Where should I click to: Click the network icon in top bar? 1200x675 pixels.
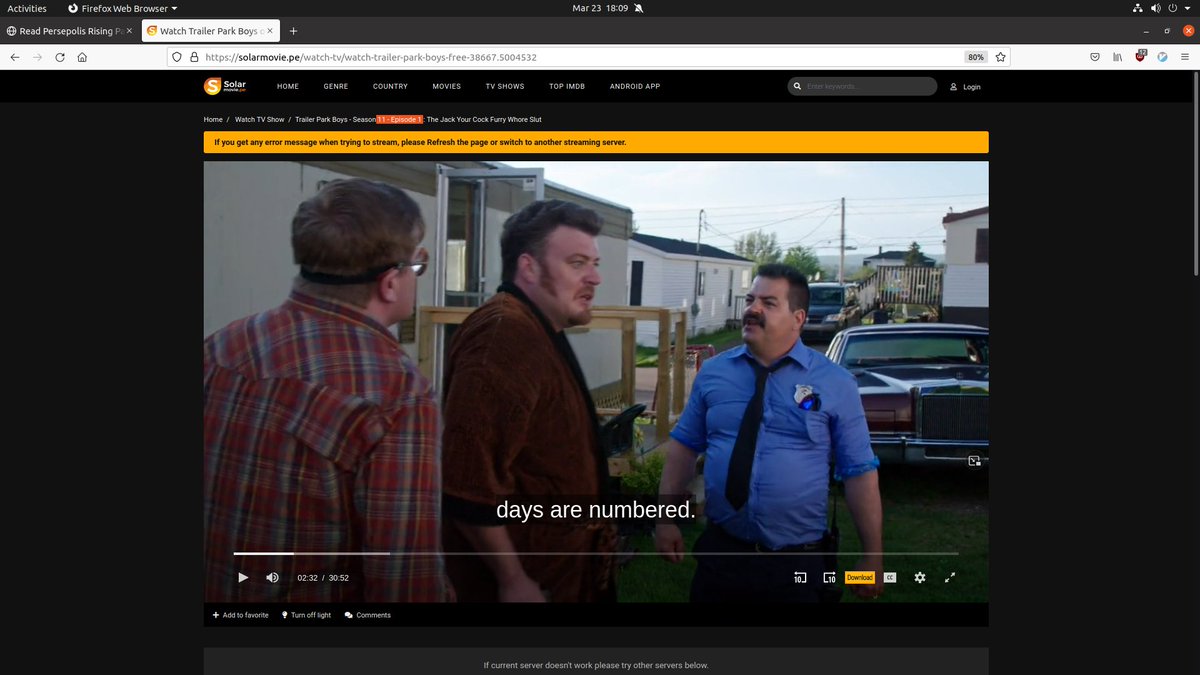point(1137,8)
